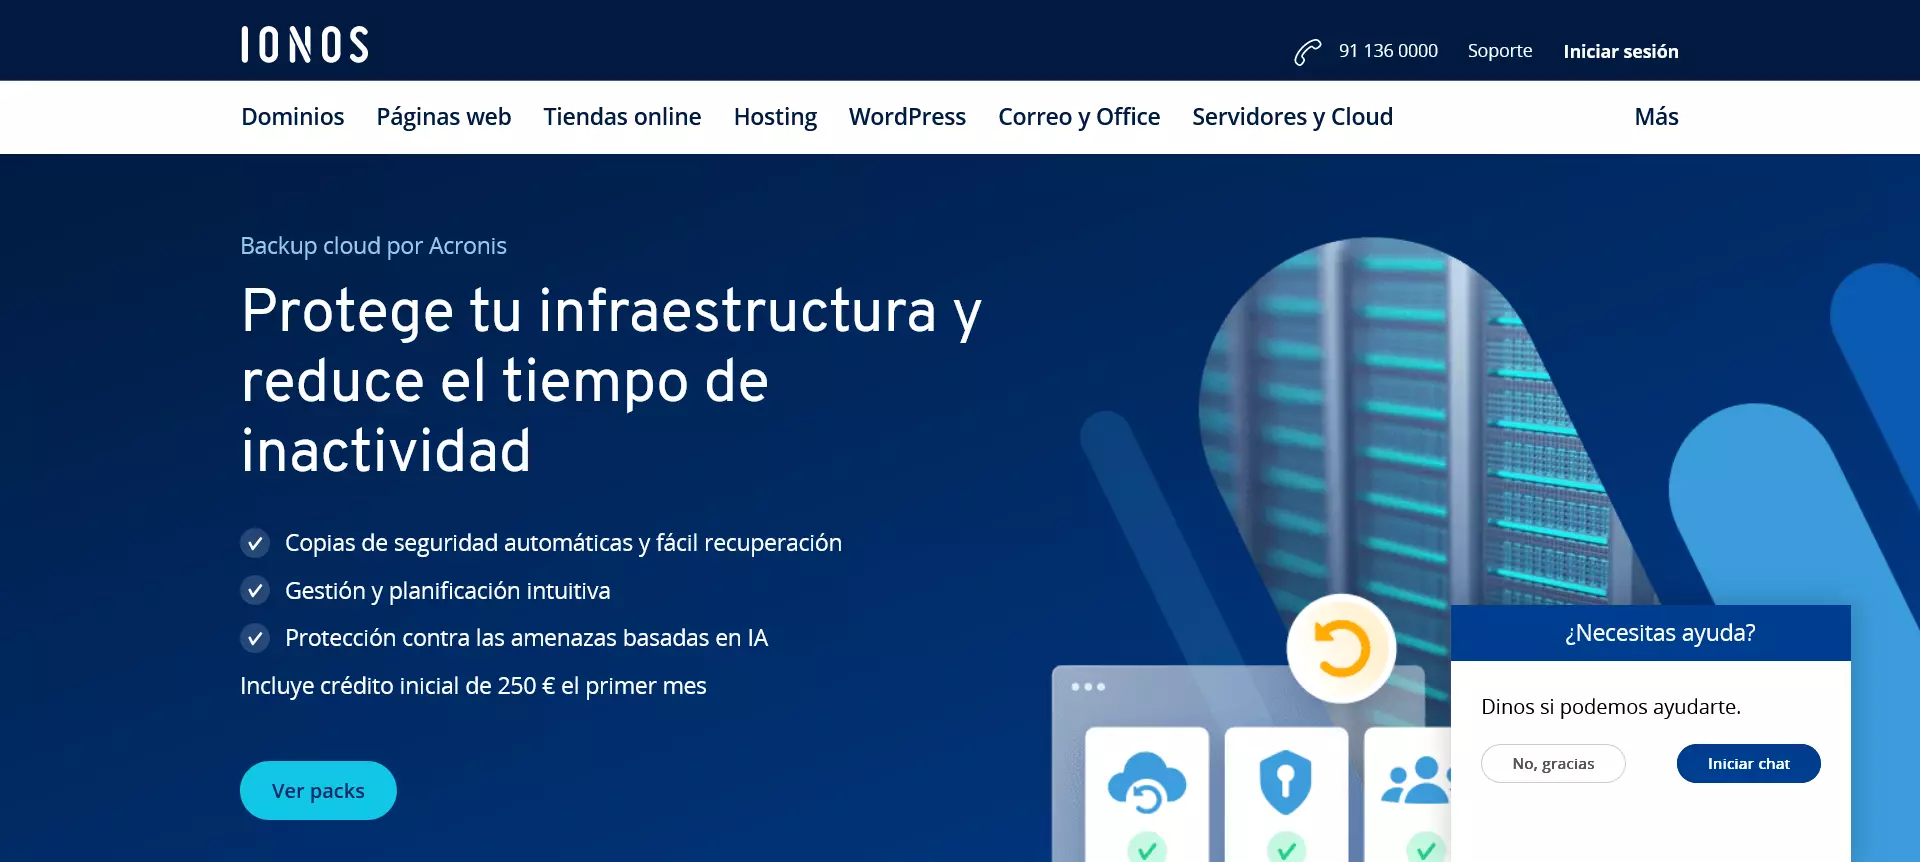Open the Servidores y Cloud menu
The height and width of the screenshot is (862, 1920).
point(1292,117)
